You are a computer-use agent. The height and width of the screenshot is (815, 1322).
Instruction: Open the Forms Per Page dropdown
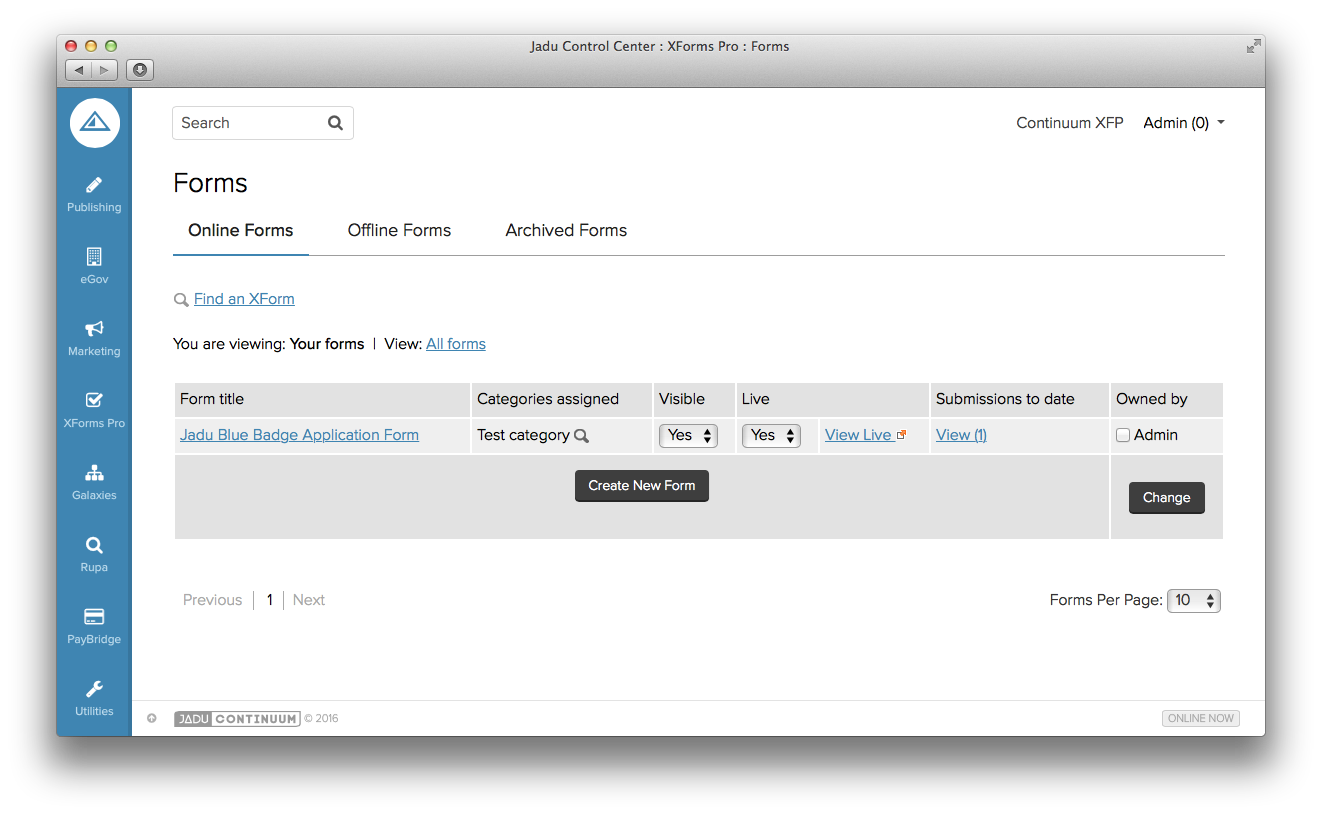coord(1193,600)
